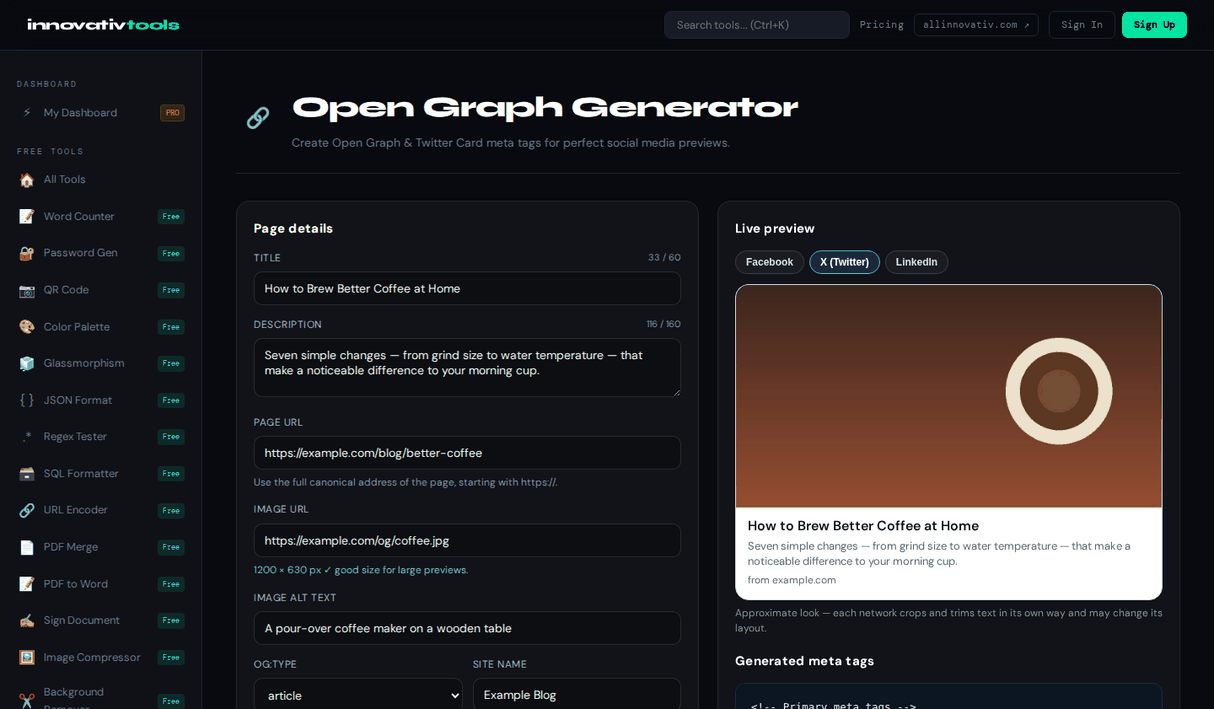Click the lightning icon beside My Dashboard
This screenshot has height=709, width=1214.
(27, 113)
